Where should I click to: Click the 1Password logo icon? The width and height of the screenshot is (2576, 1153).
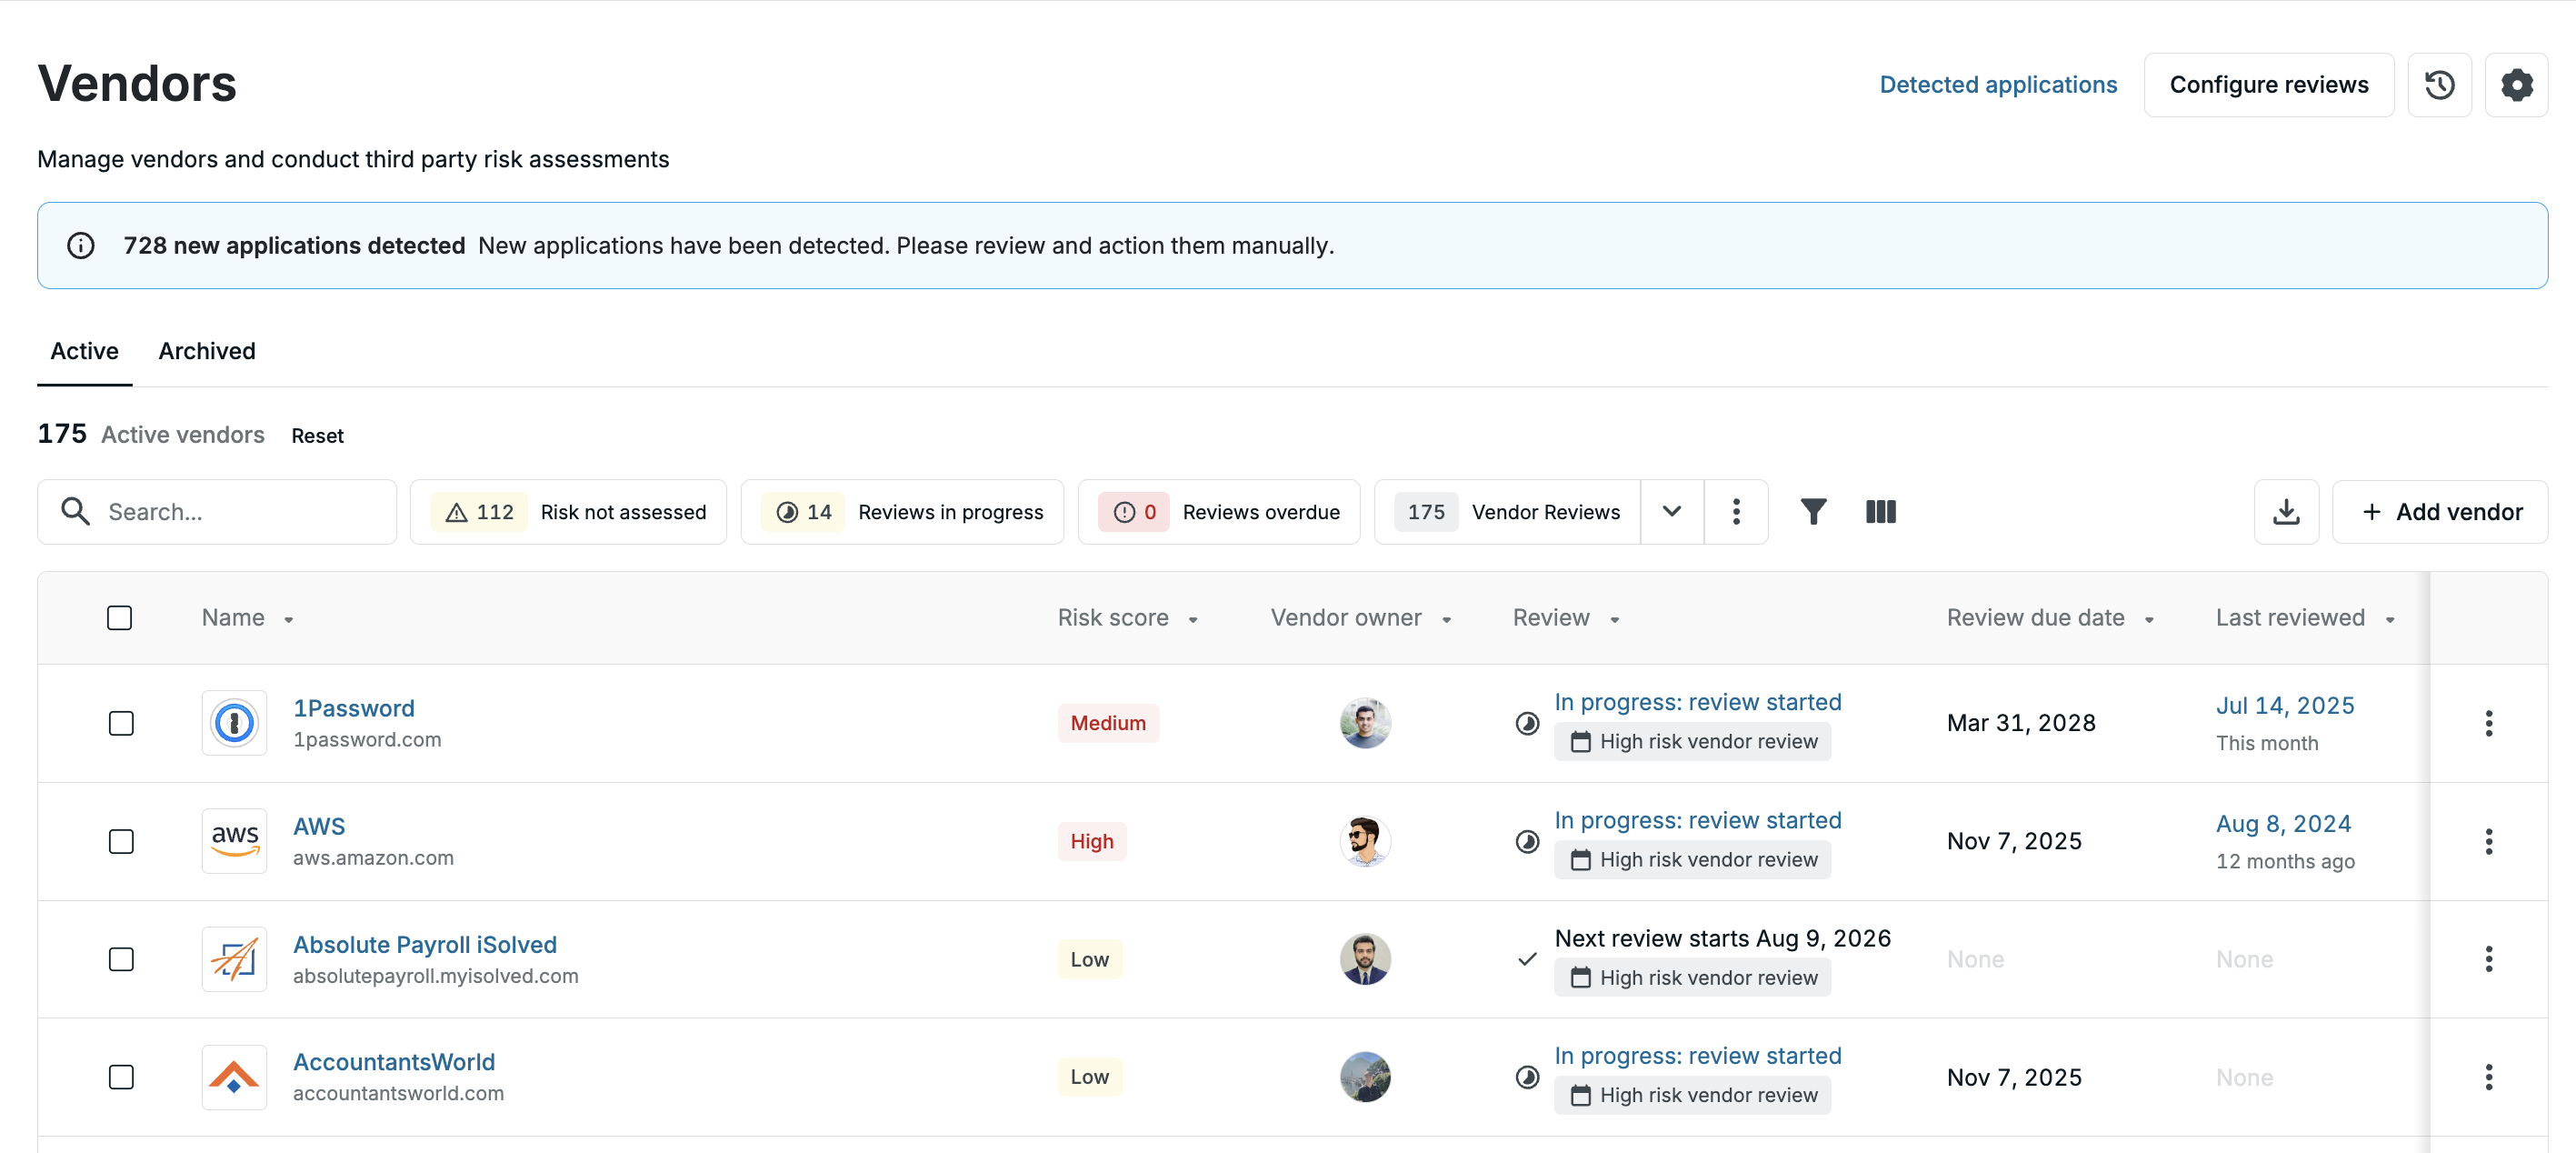pos(234,723)
